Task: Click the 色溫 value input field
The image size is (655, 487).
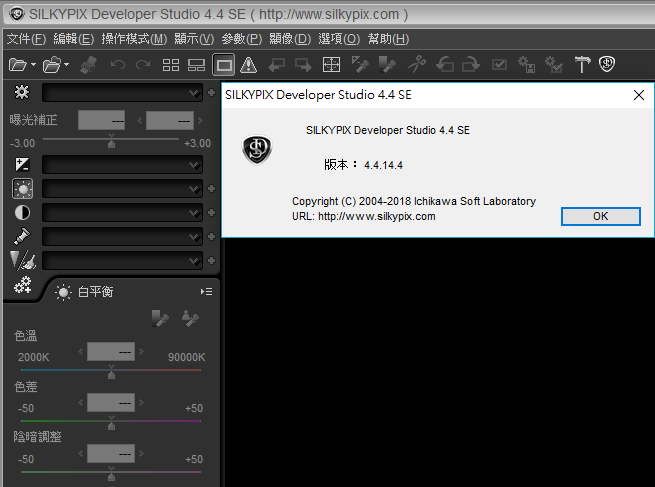Action: click(111, 352)
